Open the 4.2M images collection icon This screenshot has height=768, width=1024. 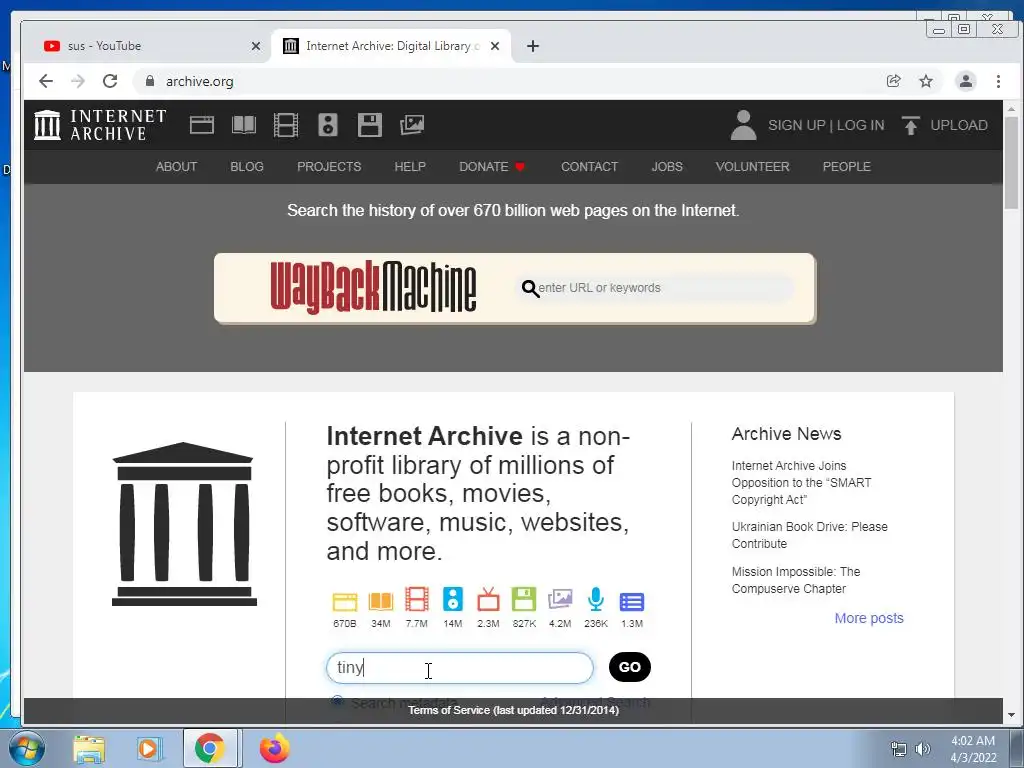click(x=560, y=600)
